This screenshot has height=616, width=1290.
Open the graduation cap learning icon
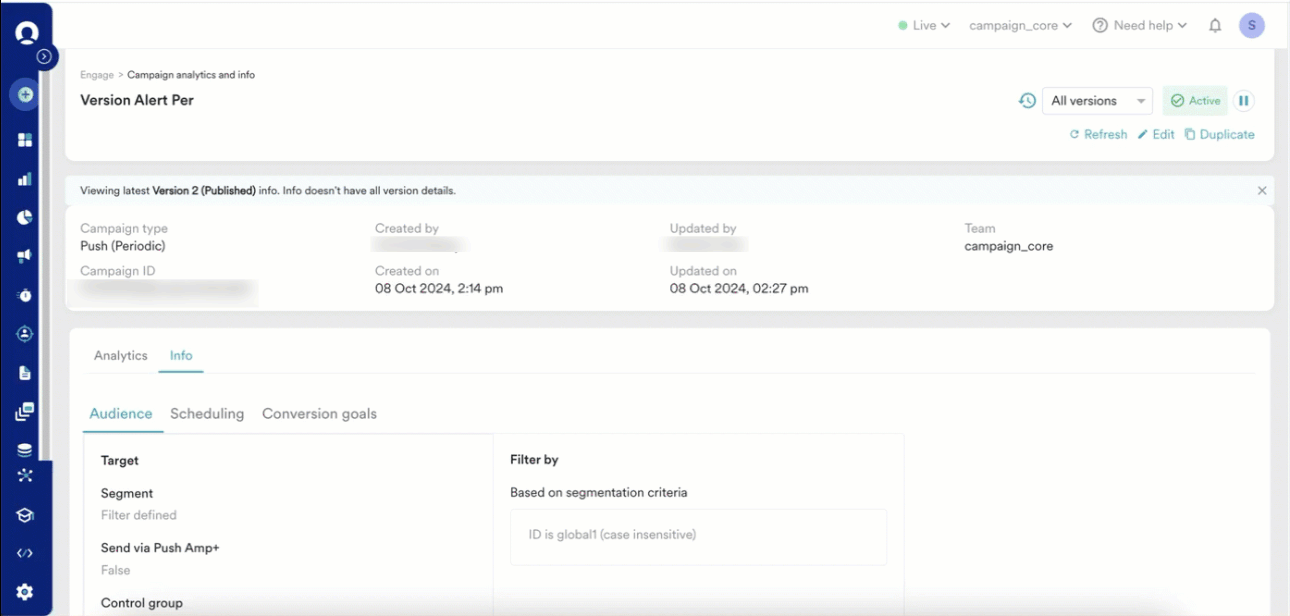[25, 515]
